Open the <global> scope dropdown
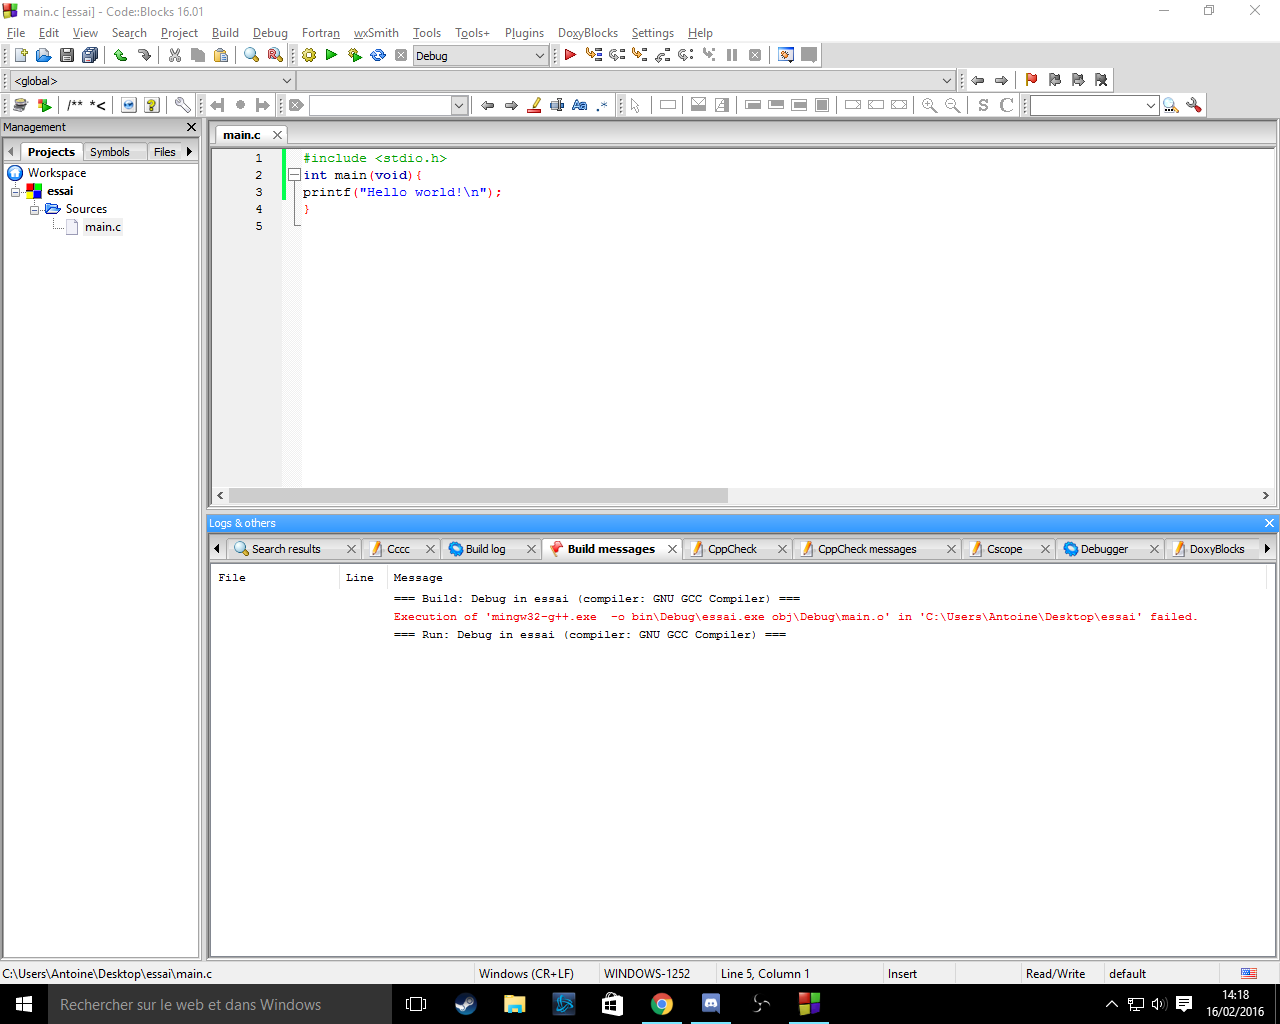This screenshot has height=1024, width=1280. tap(287, 81)
